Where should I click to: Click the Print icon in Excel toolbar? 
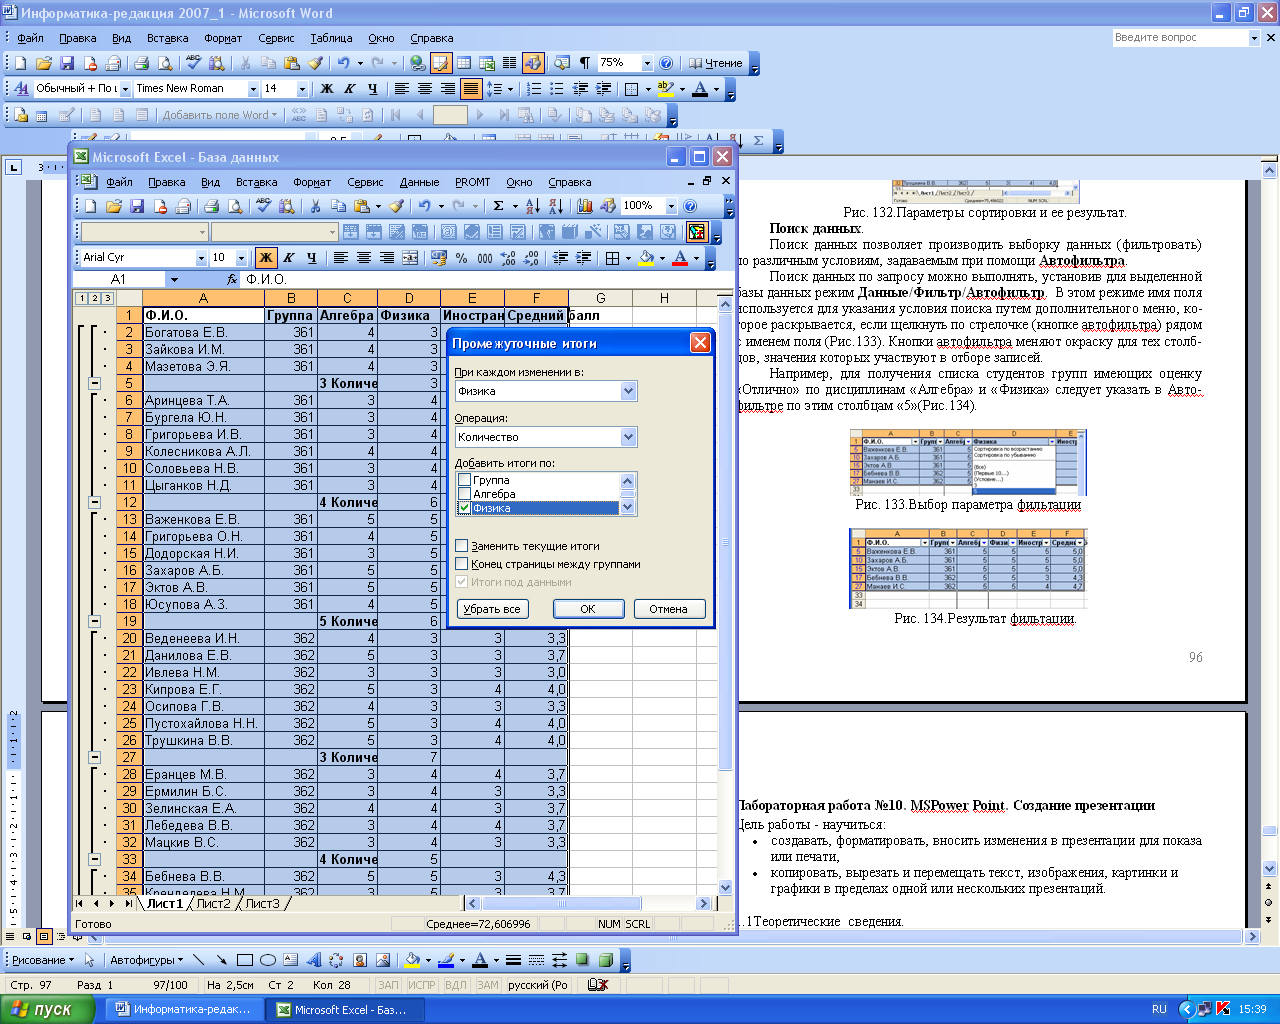pyautogui.click(x=211, y=206)
